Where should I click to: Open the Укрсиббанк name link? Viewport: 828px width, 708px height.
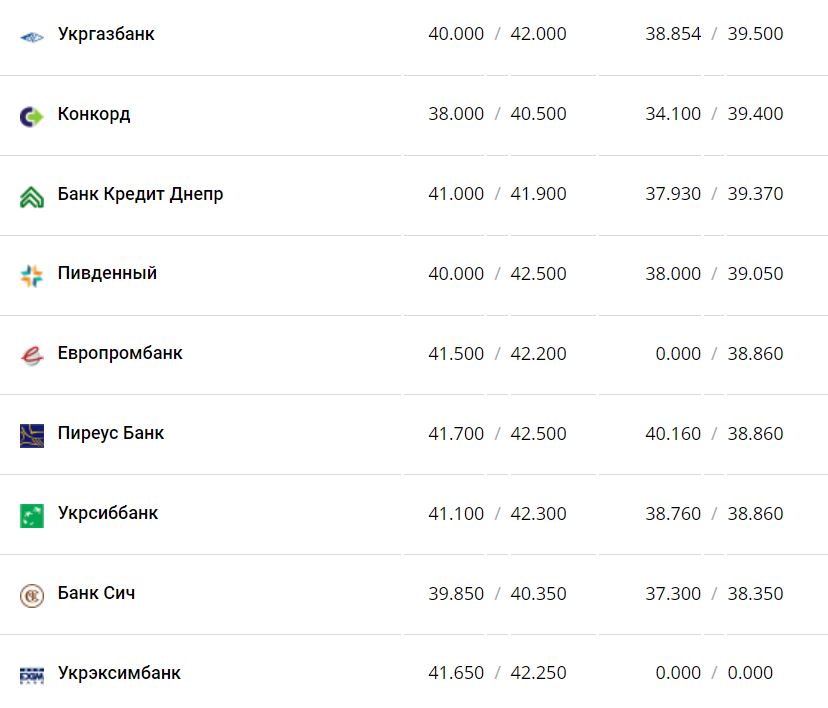108,513
